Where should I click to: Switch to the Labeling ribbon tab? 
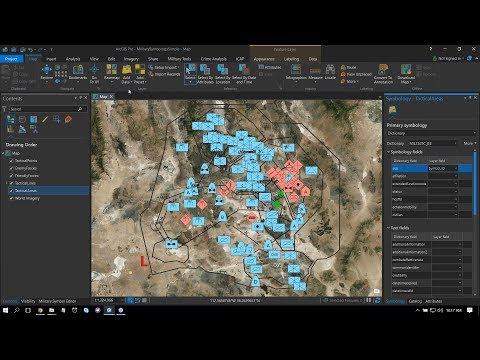(x=291, y=59)
